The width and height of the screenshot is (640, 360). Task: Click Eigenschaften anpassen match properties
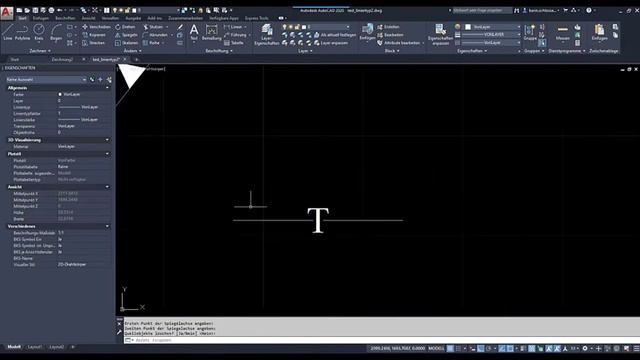(440, 34)
